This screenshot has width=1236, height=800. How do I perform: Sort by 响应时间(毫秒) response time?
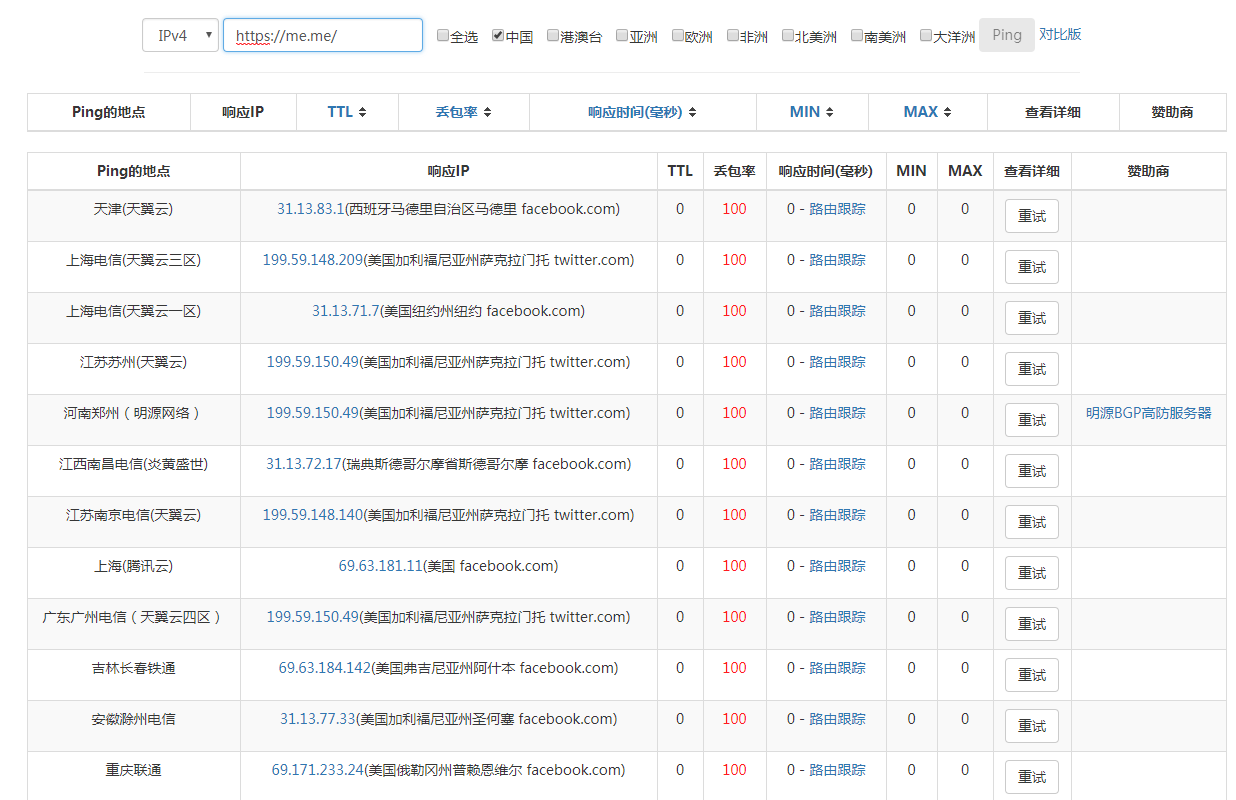tap(642, 112)
